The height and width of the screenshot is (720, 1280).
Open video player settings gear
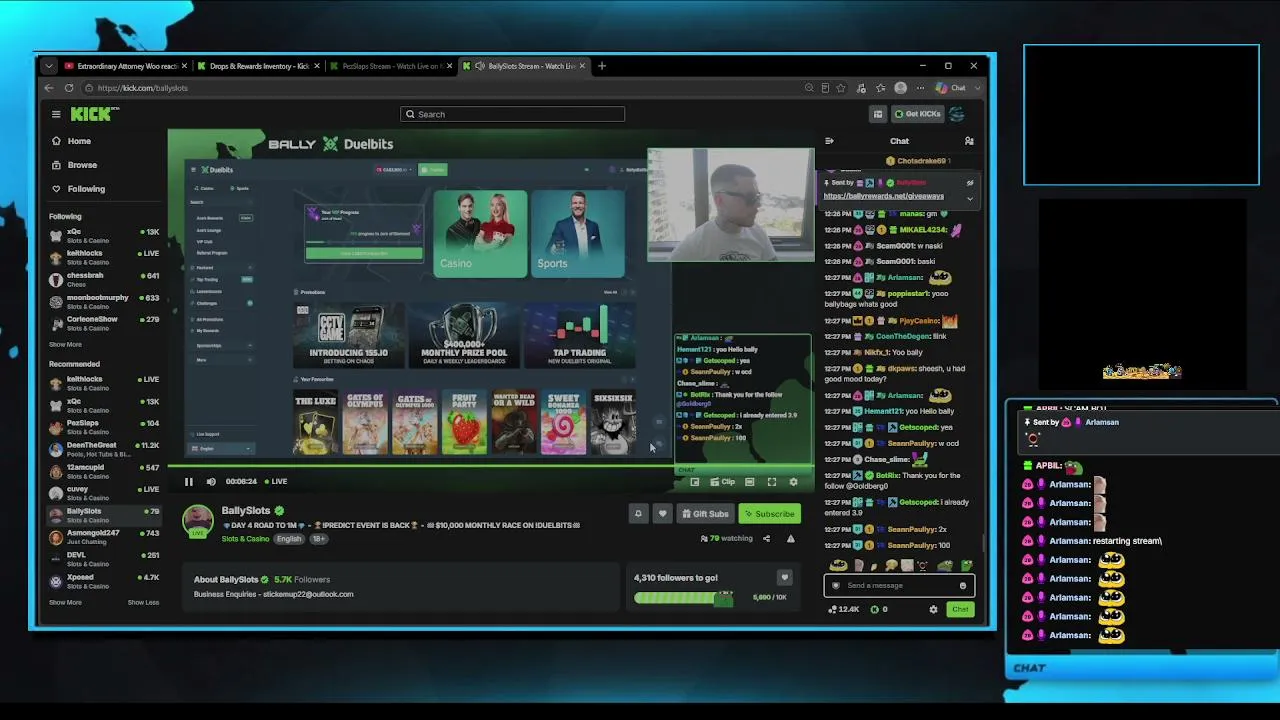click(x=794, y=482)
